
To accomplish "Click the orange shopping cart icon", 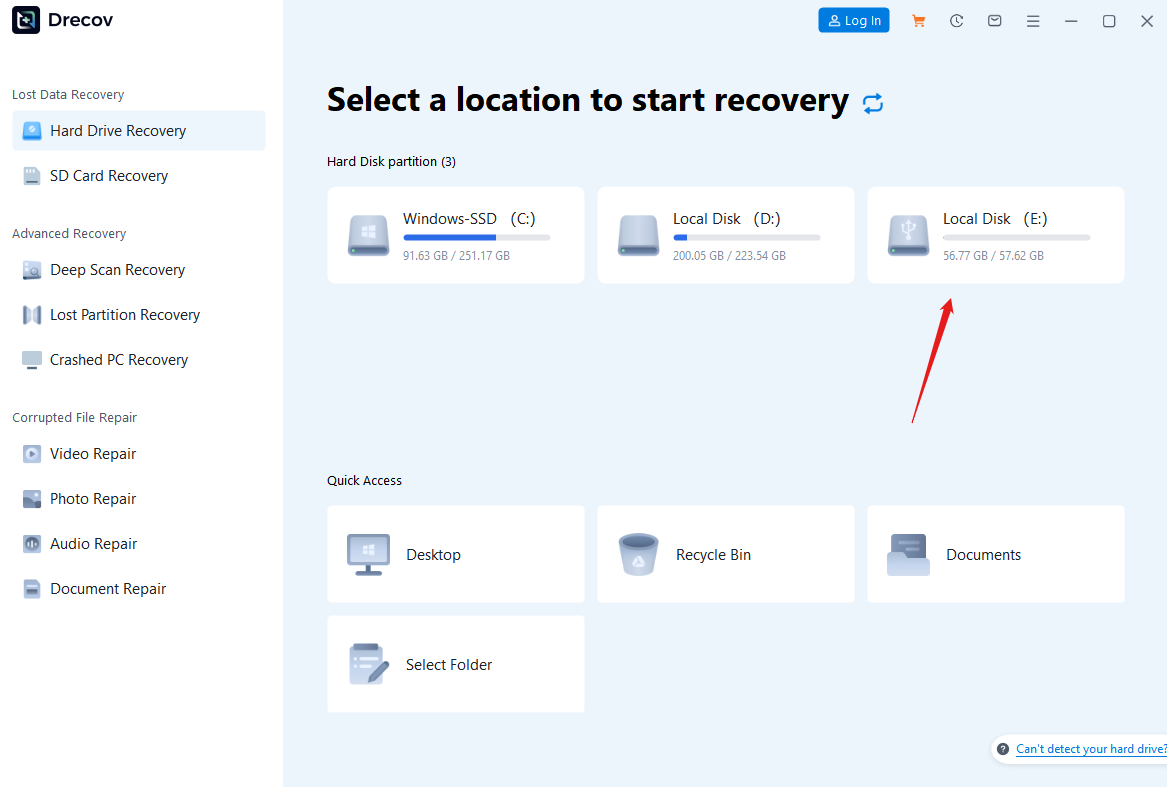I will (x=918, y=20).
